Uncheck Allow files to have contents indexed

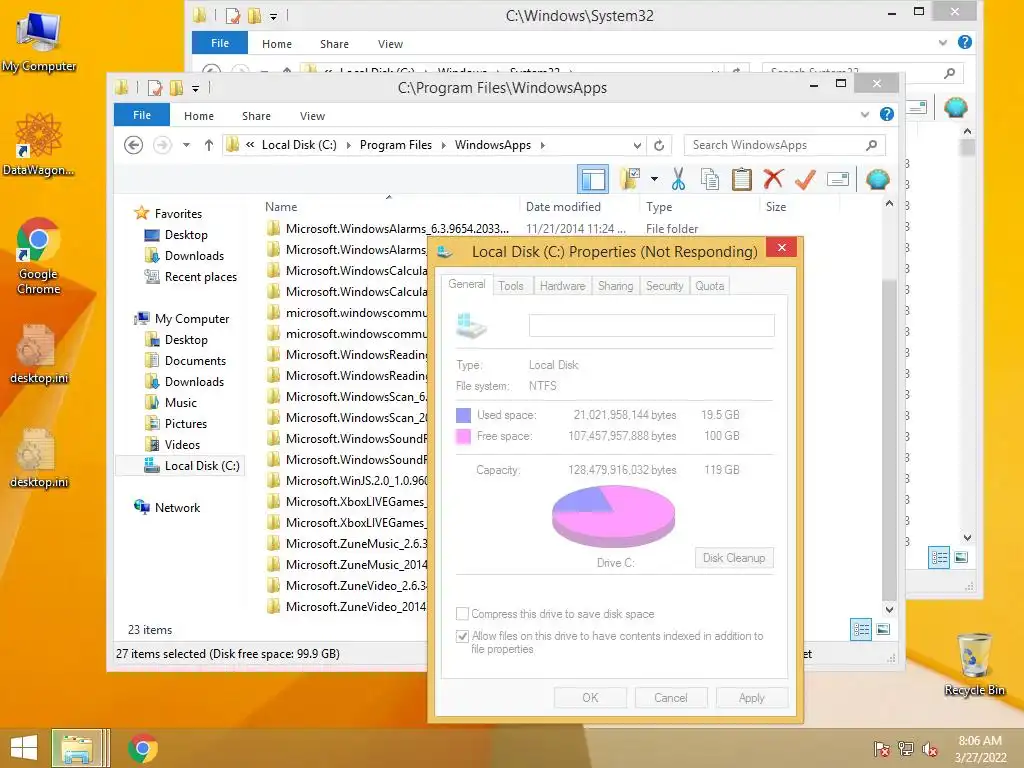click(462, 636)
